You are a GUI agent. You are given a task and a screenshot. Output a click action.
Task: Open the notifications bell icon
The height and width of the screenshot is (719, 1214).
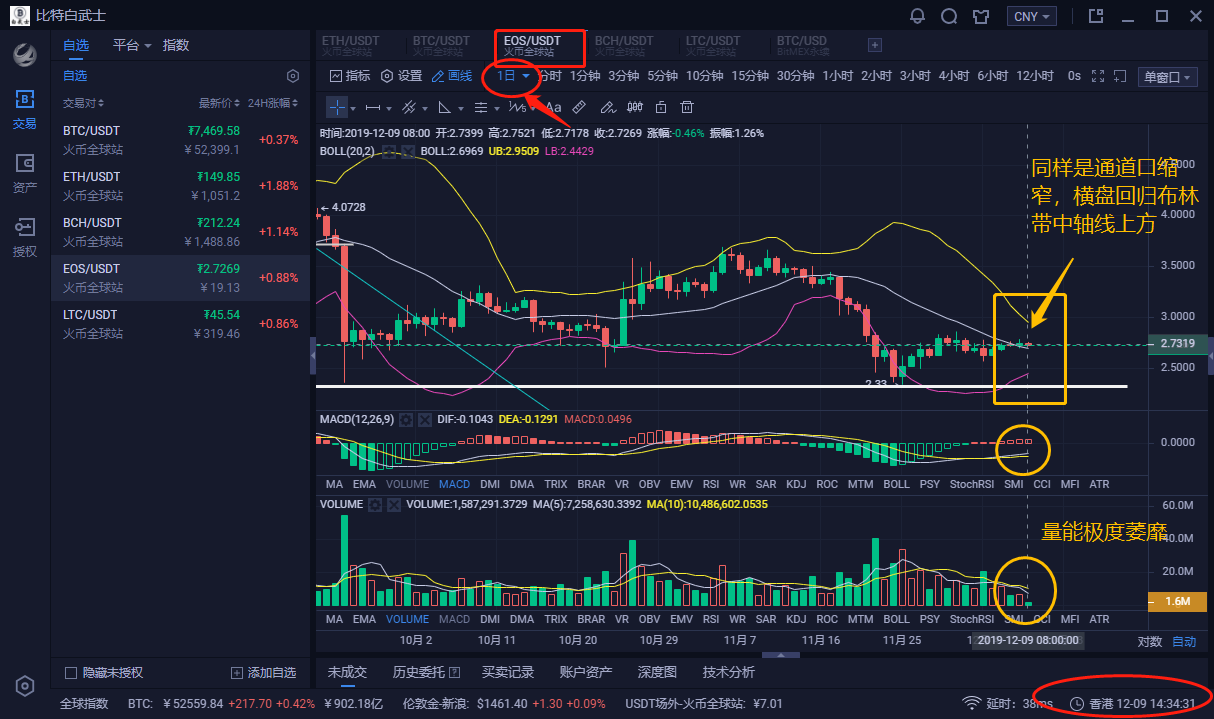click(917, 16)
